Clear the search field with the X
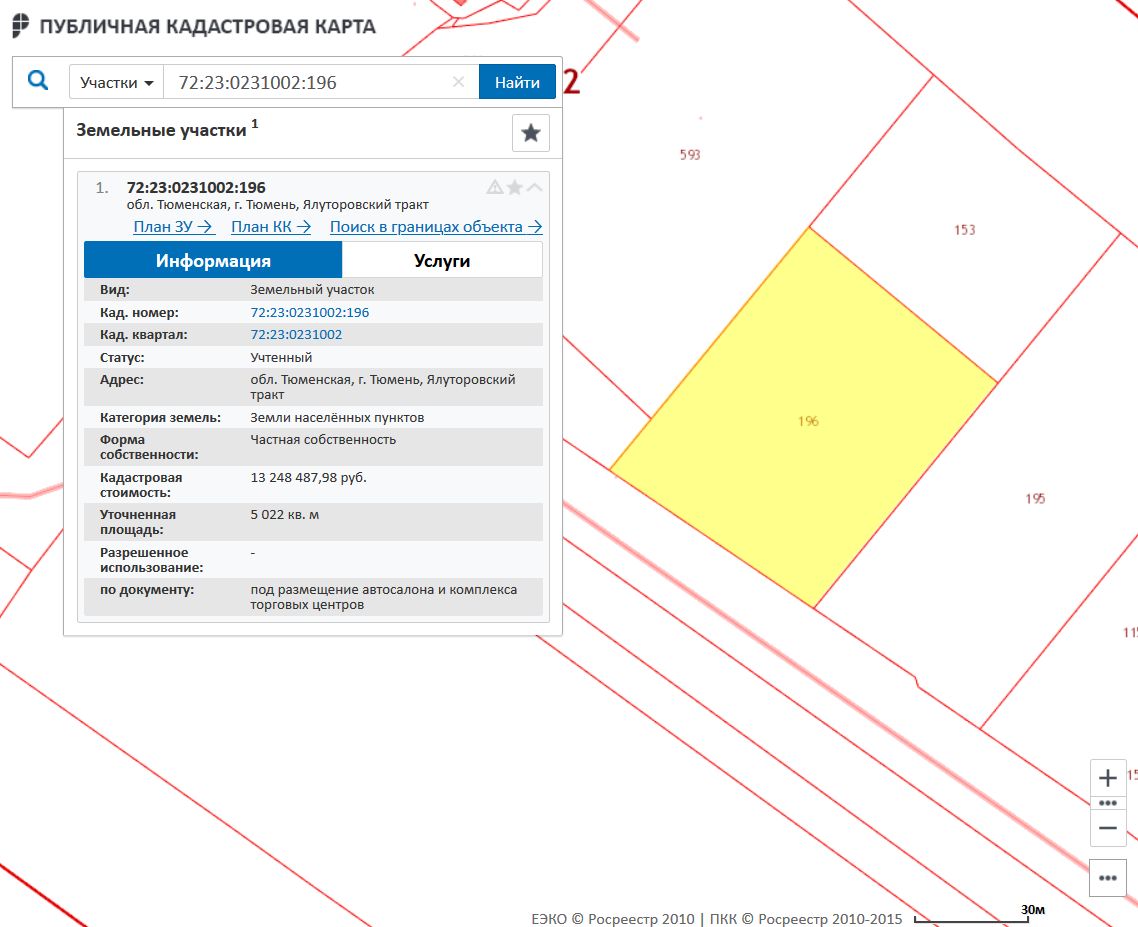The width and height of the screenshot is (1138, 927). [x=459, y=82]
